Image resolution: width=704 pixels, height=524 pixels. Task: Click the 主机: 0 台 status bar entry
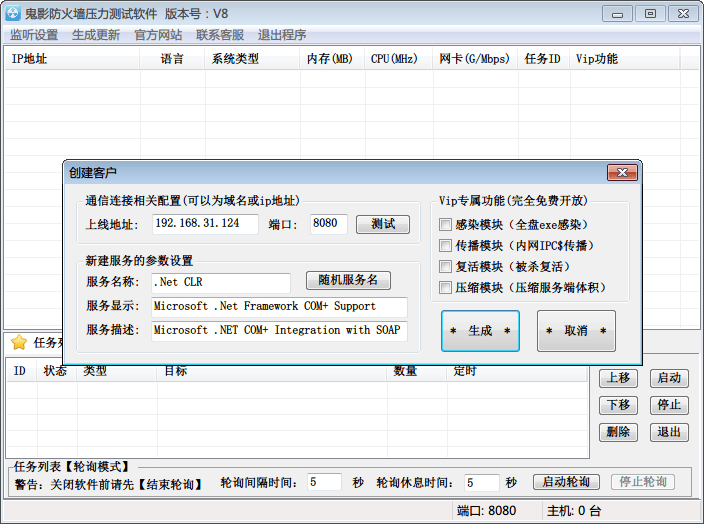pos(574,511)
